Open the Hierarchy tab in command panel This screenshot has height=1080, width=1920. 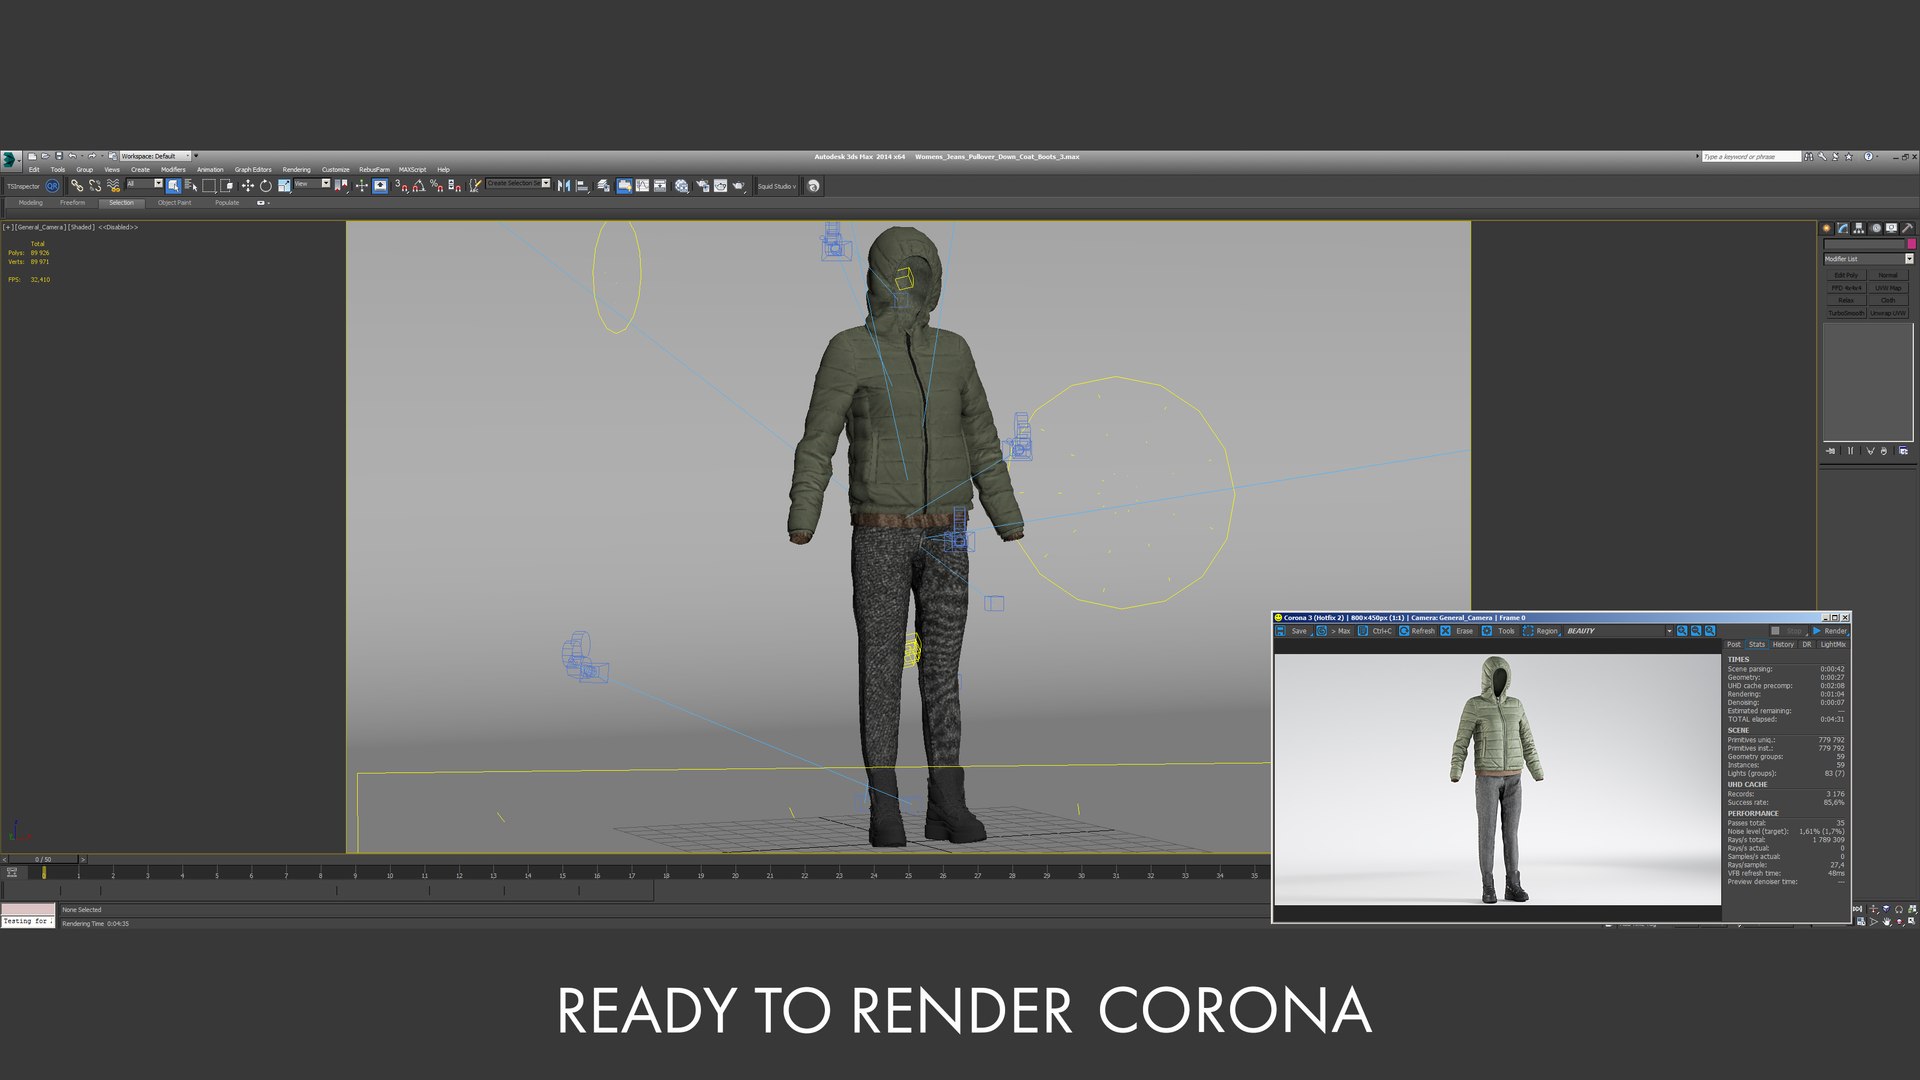coord(1859,228)
